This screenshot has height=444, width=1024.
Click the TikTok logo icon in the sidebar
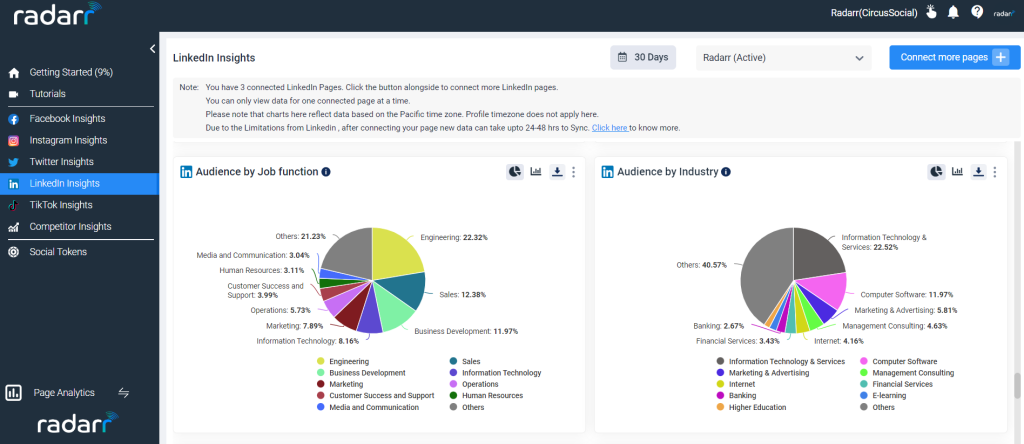tap(13, 205)
